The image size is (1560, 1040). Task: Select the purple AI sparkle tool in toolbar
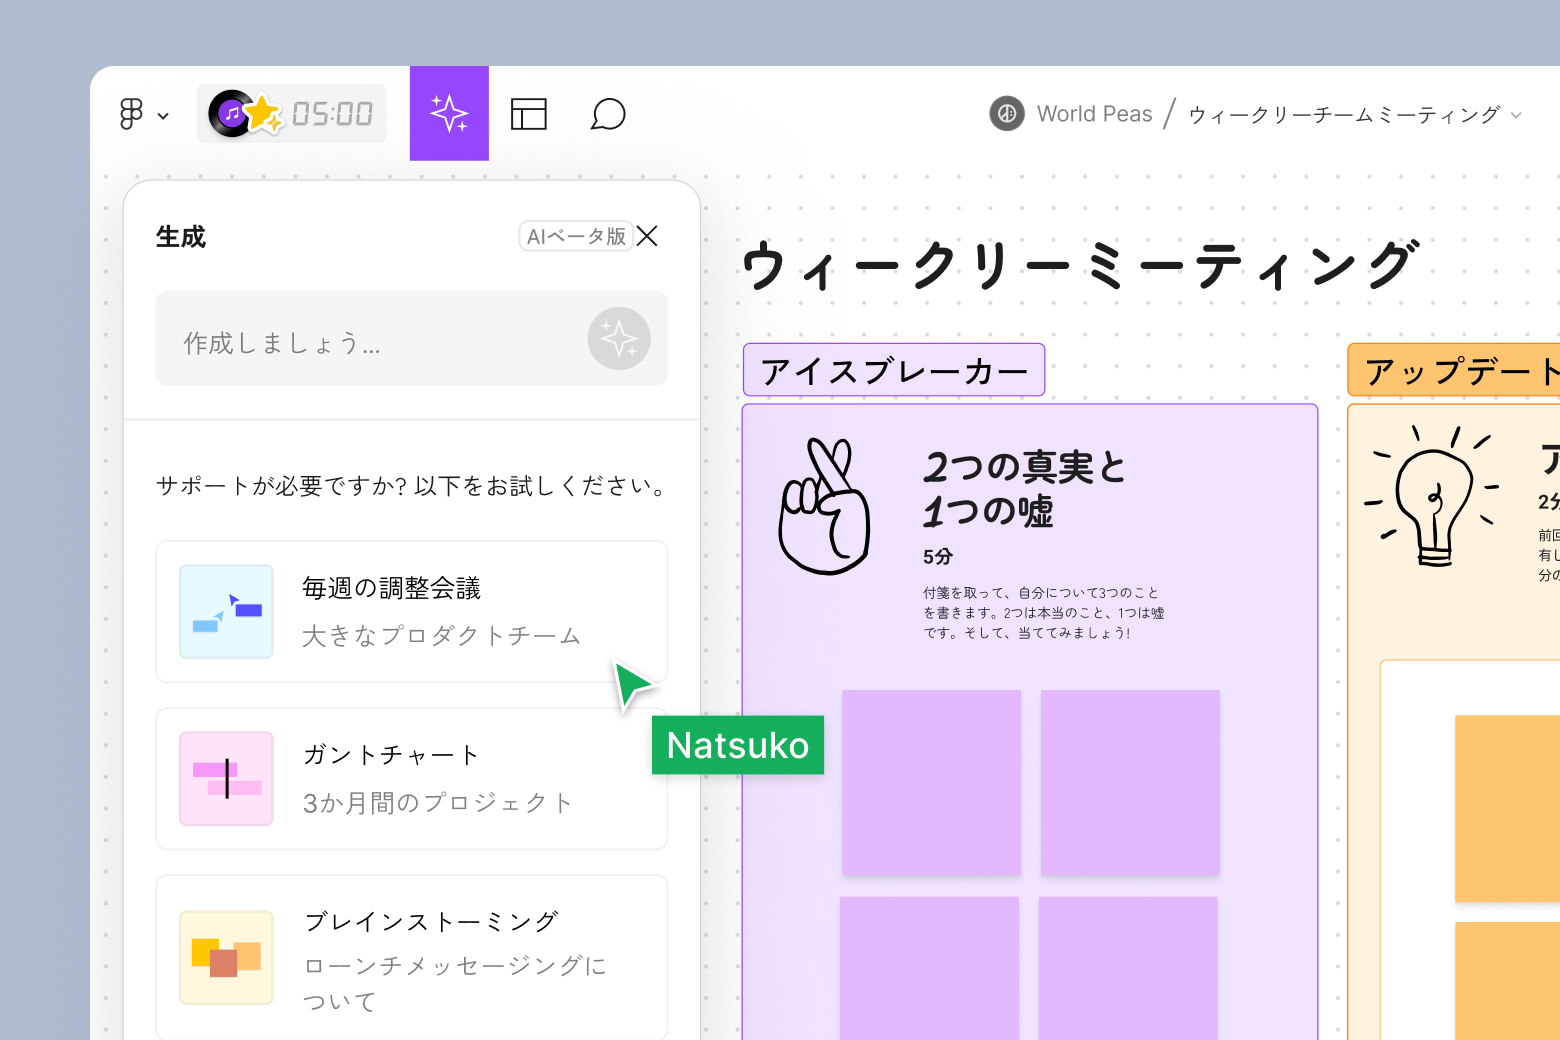click(x=449, y=113)
